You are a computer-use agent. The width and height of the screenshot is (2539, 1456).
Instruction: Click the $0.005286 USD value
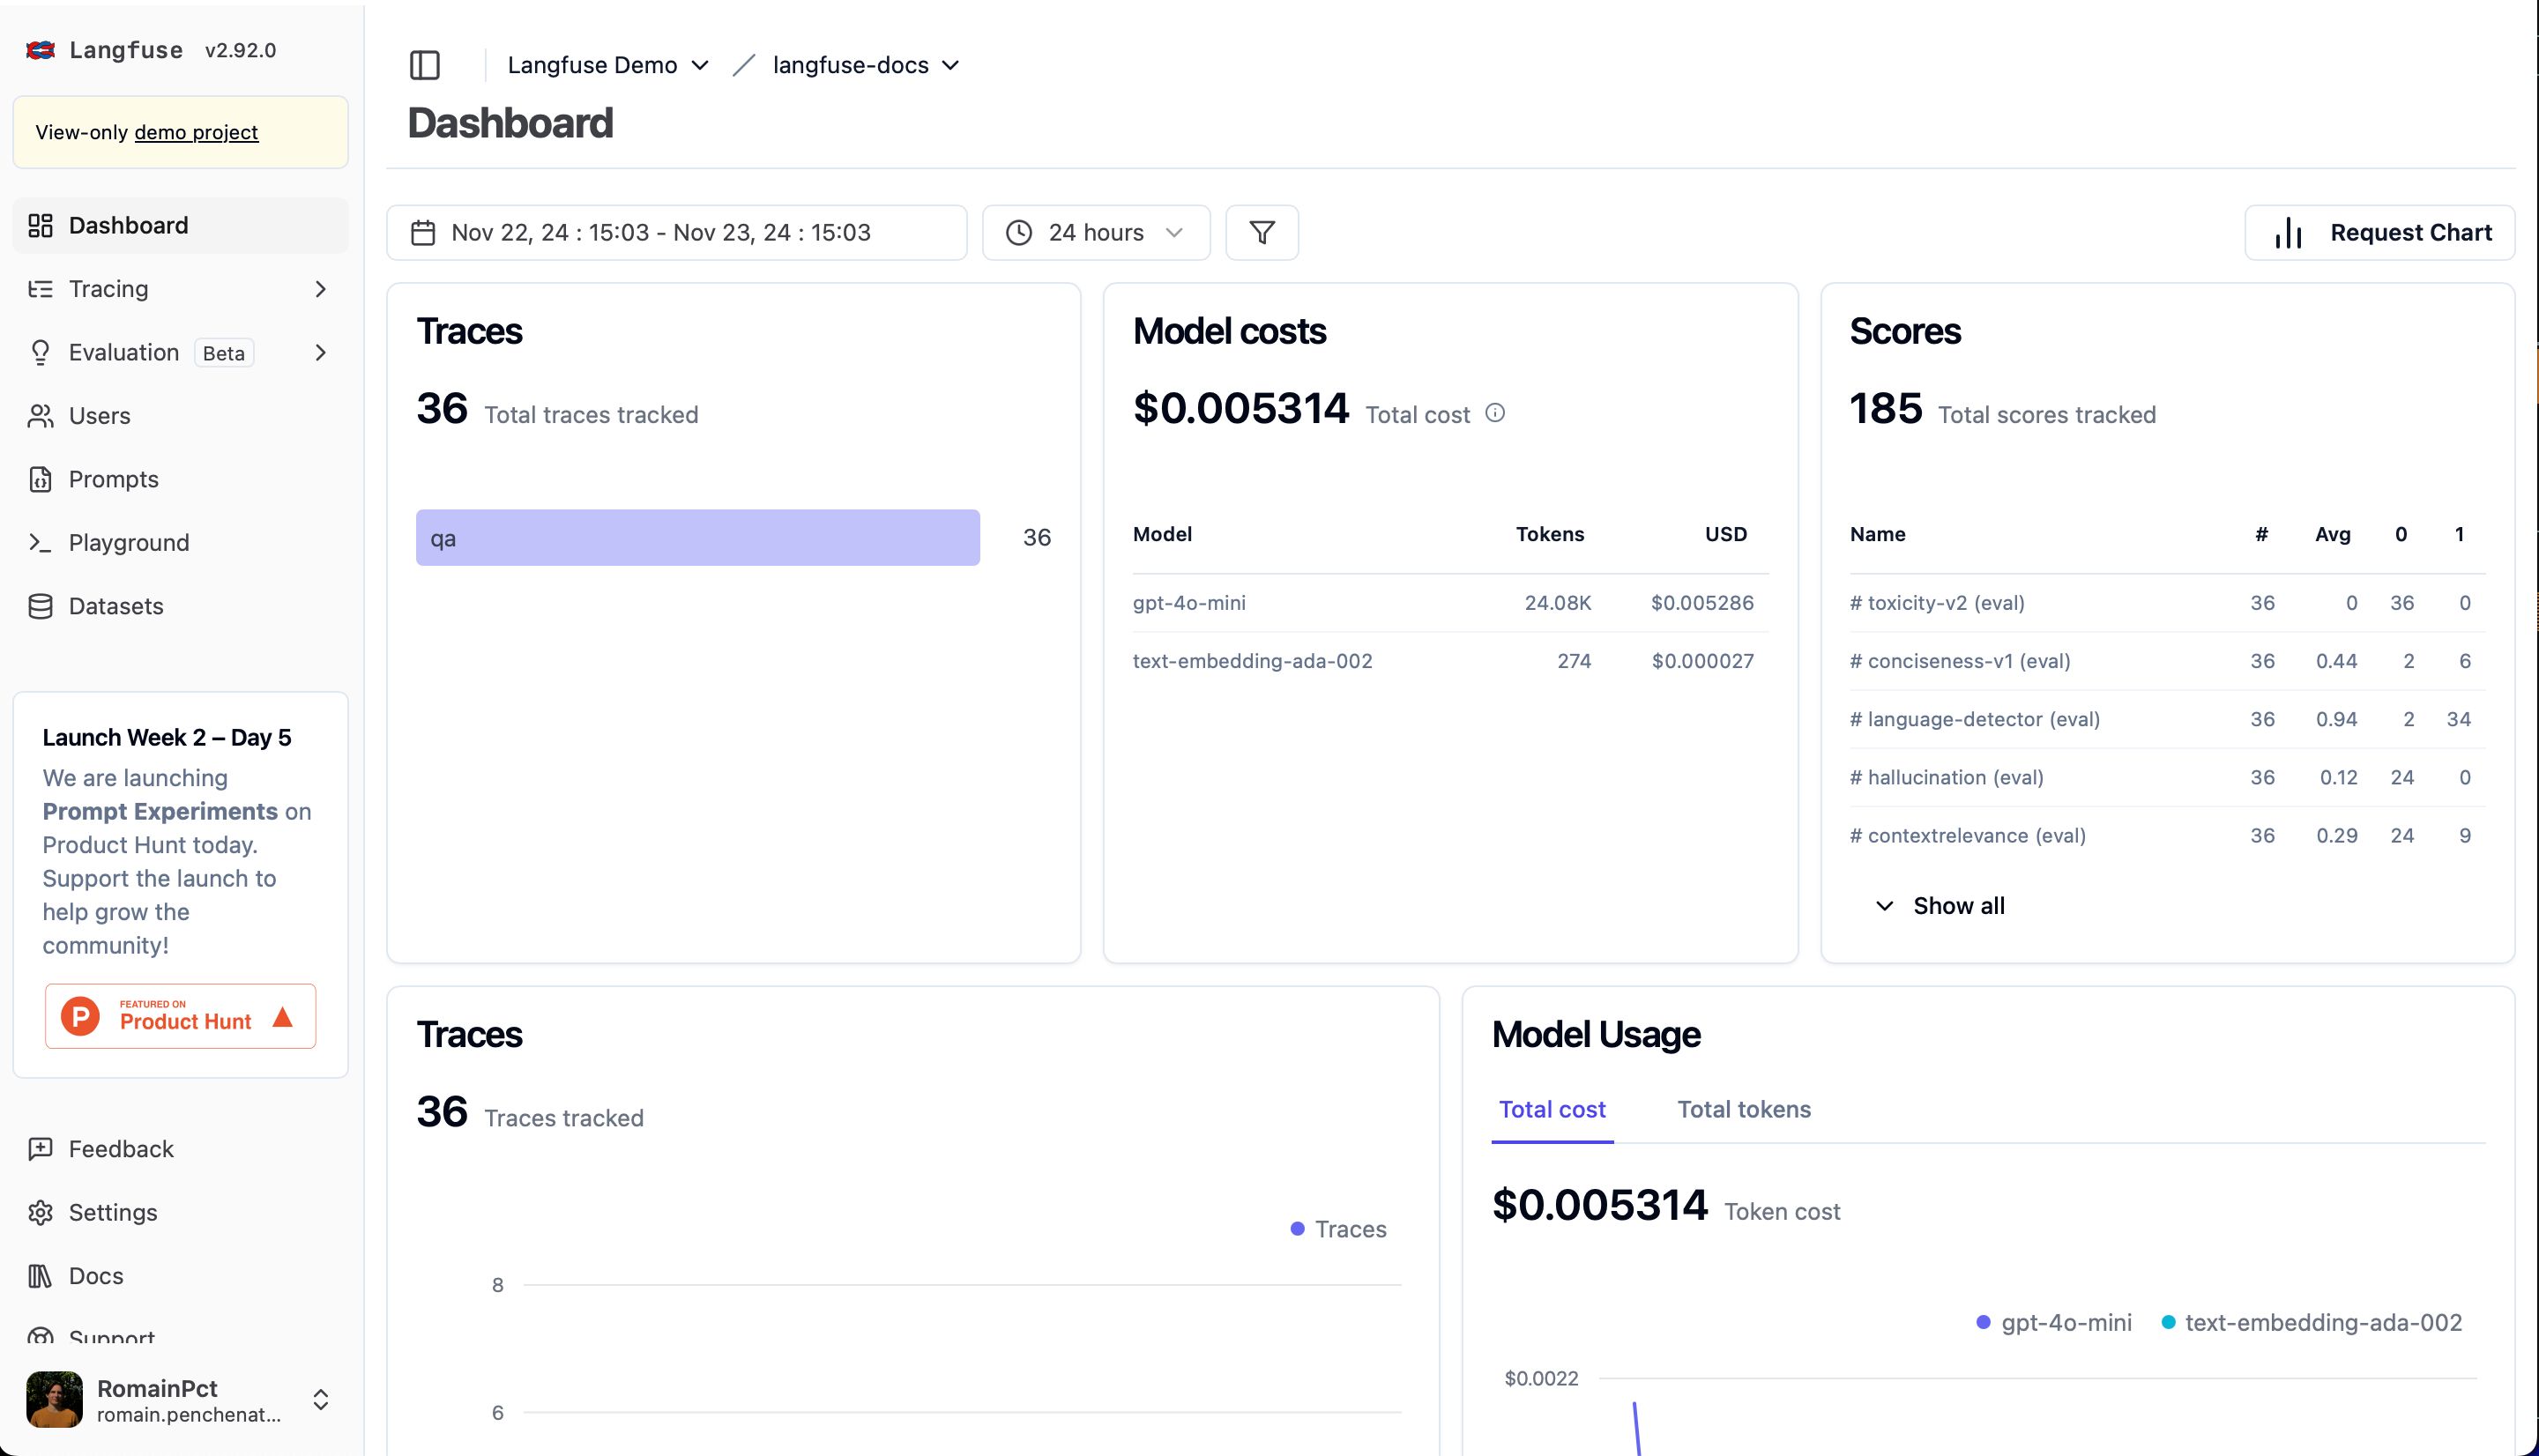click(1702, 603)
